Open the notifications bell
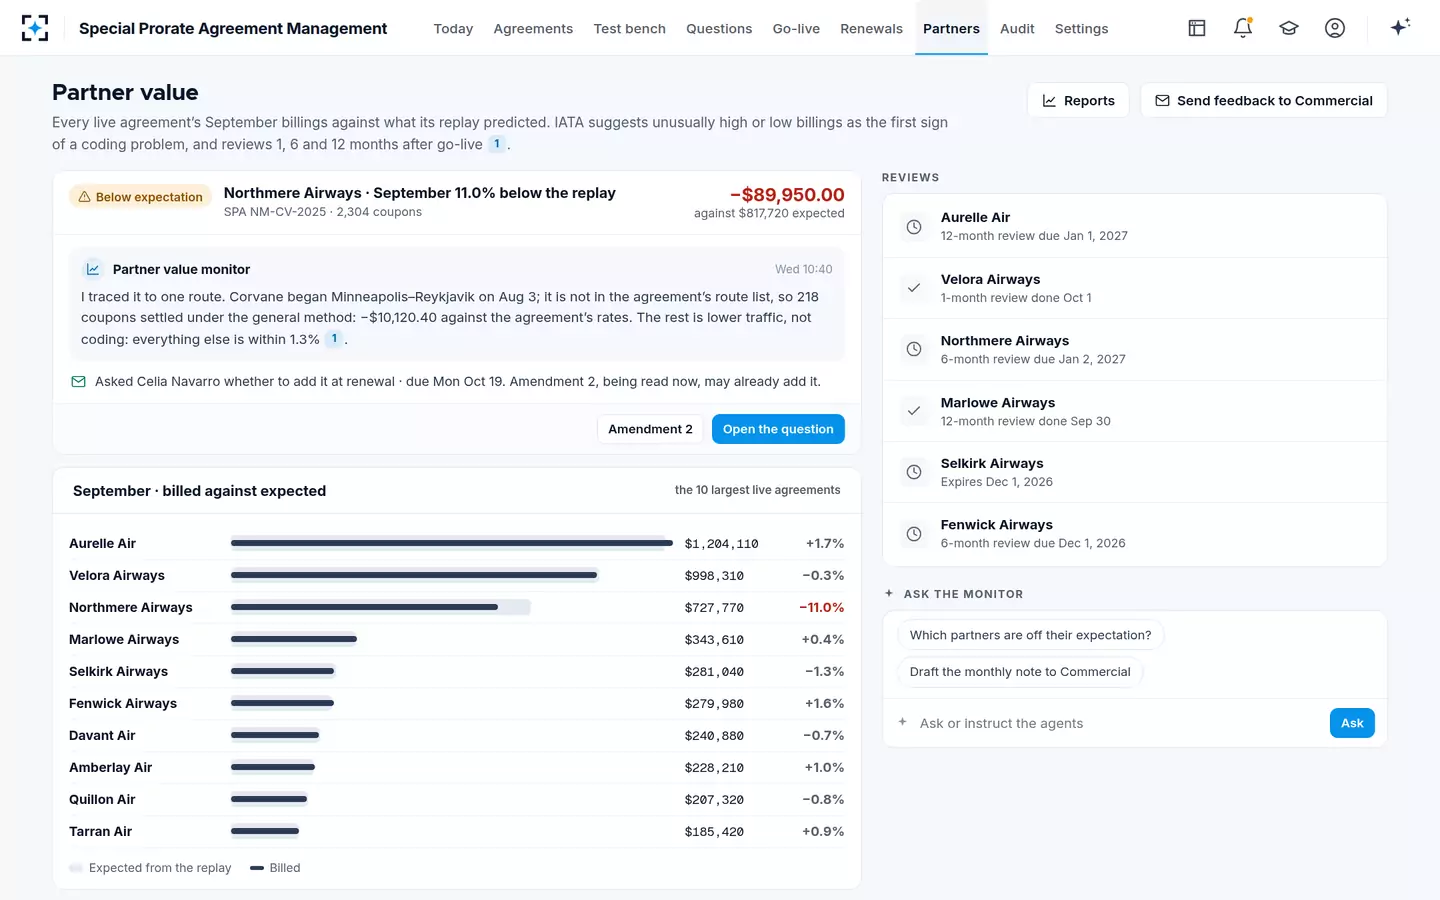 [1243, 28]
